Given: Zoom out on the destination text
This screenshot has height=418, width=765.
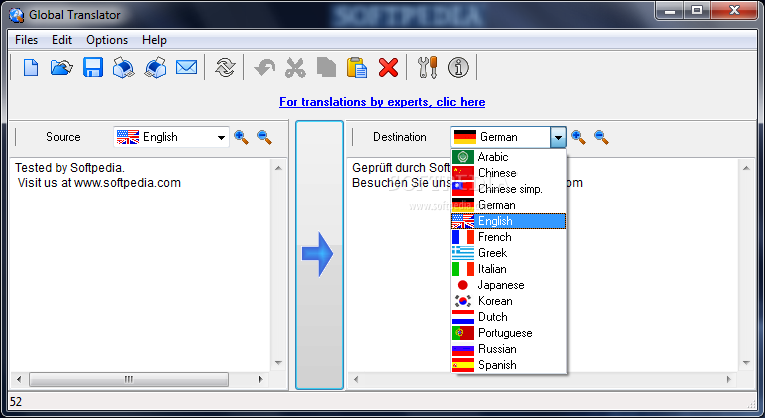Looking at the screenshot, I should (601, 138).
